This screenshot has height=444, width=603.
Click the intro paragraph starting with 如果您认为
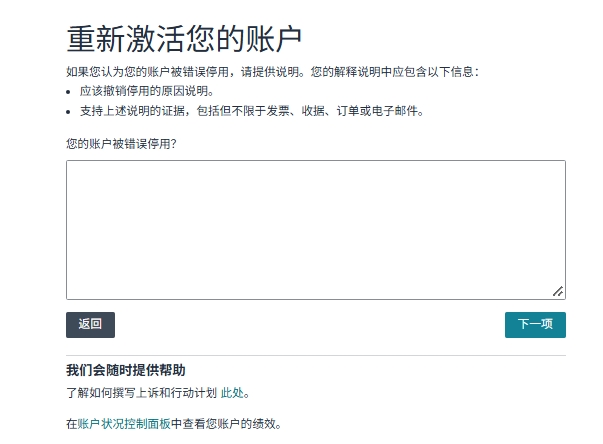pyautogui.click(x=272, y=72)
